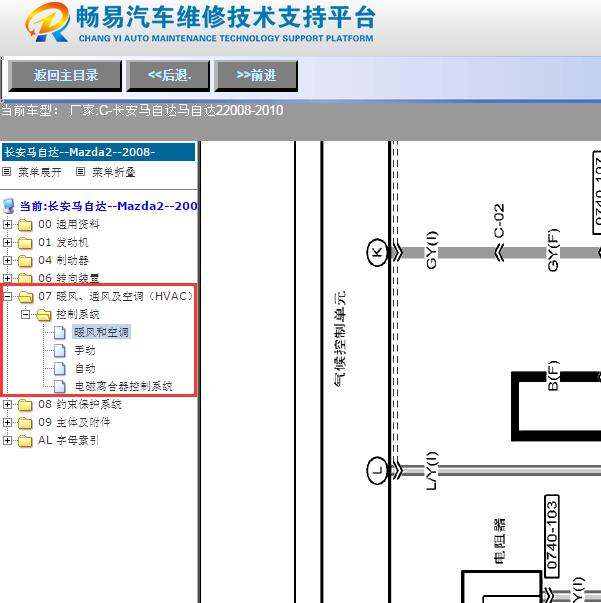Screen dimensions: 601x603
Task: Click the 返回主目录 button
Action: click(65, 75)
